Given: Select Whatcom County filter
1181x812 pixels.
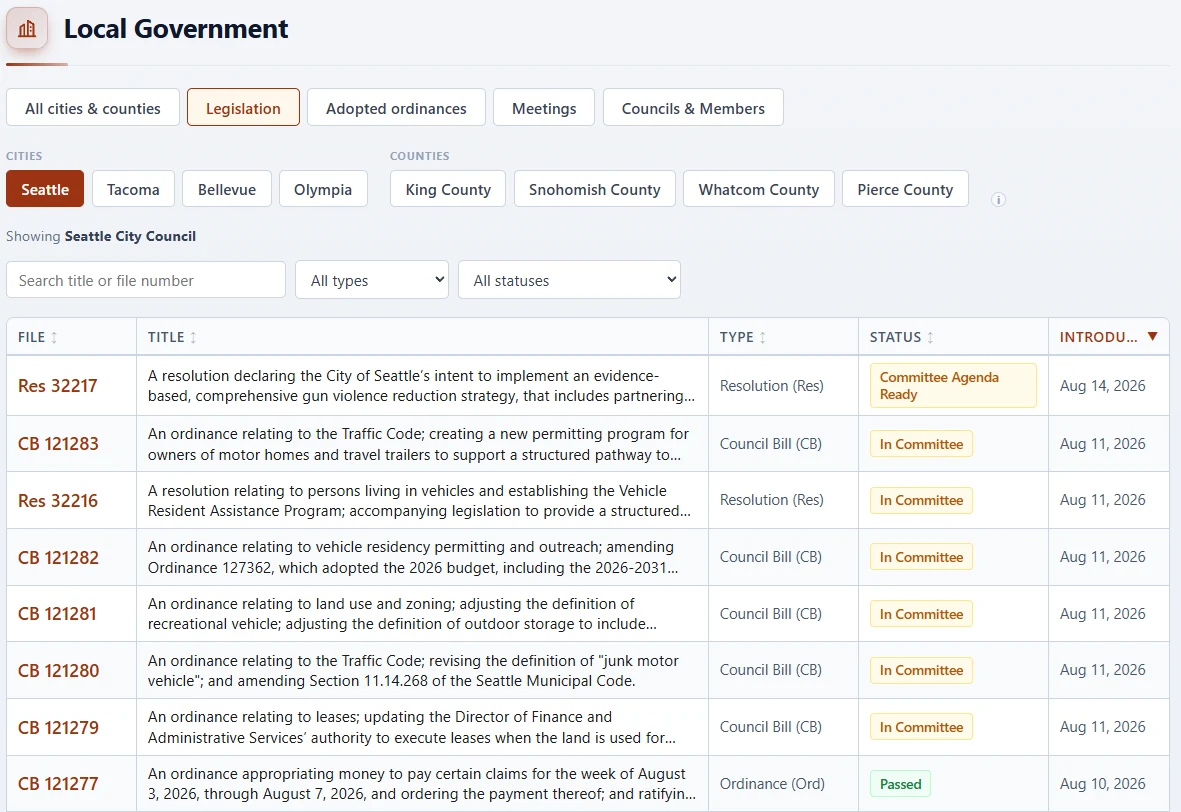Looking at the screenshot, I should (758, 189).
